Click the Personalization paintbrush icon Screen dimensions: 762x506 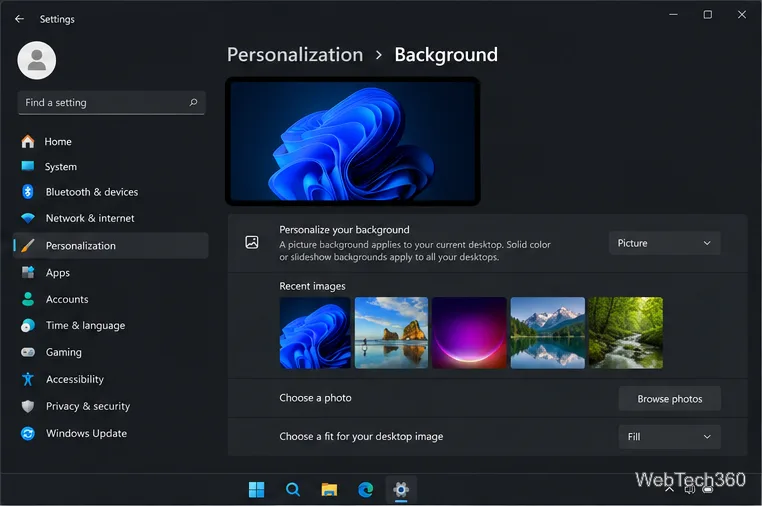point(28,245)
